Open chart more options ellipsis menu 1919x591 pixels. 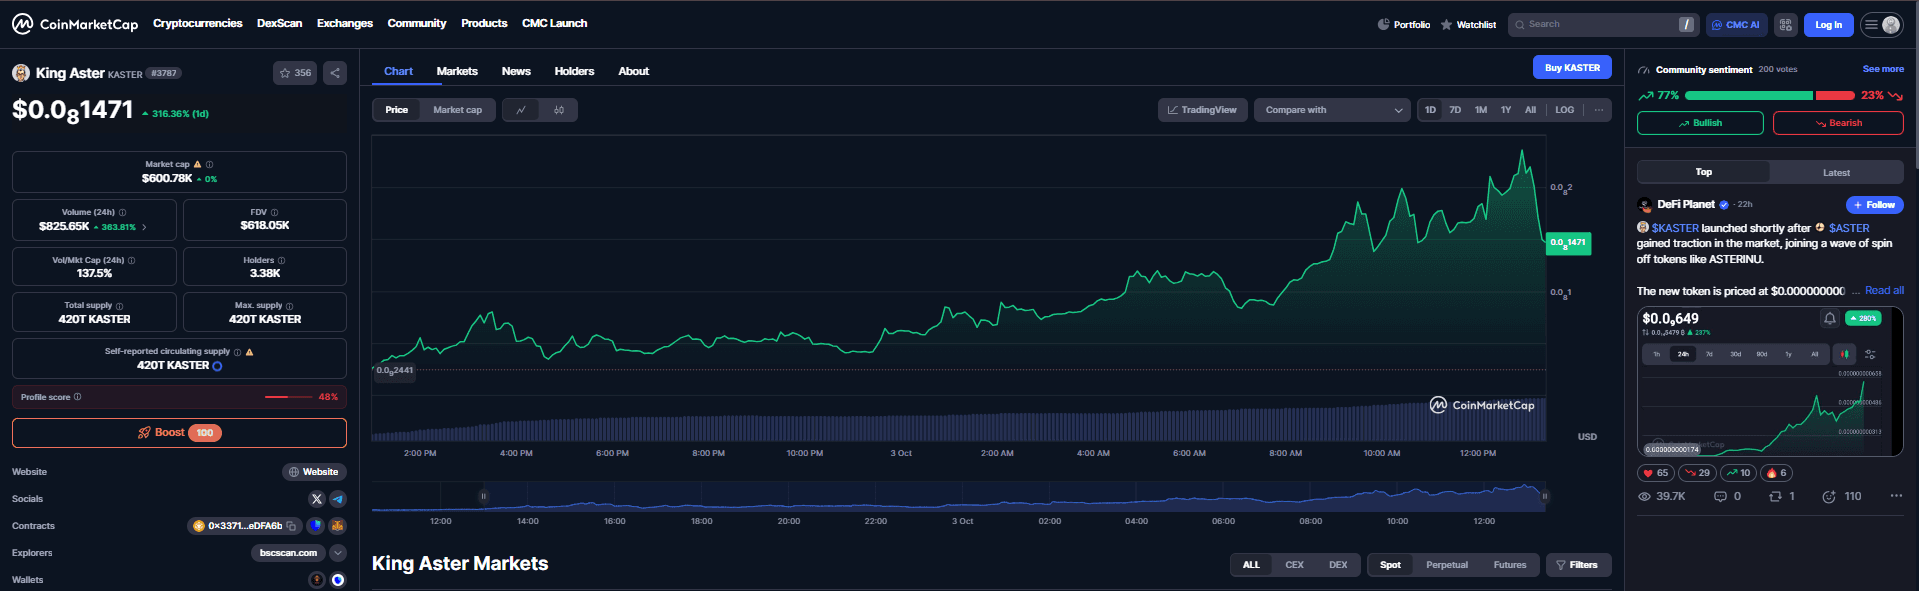(x=1598, y=110)
